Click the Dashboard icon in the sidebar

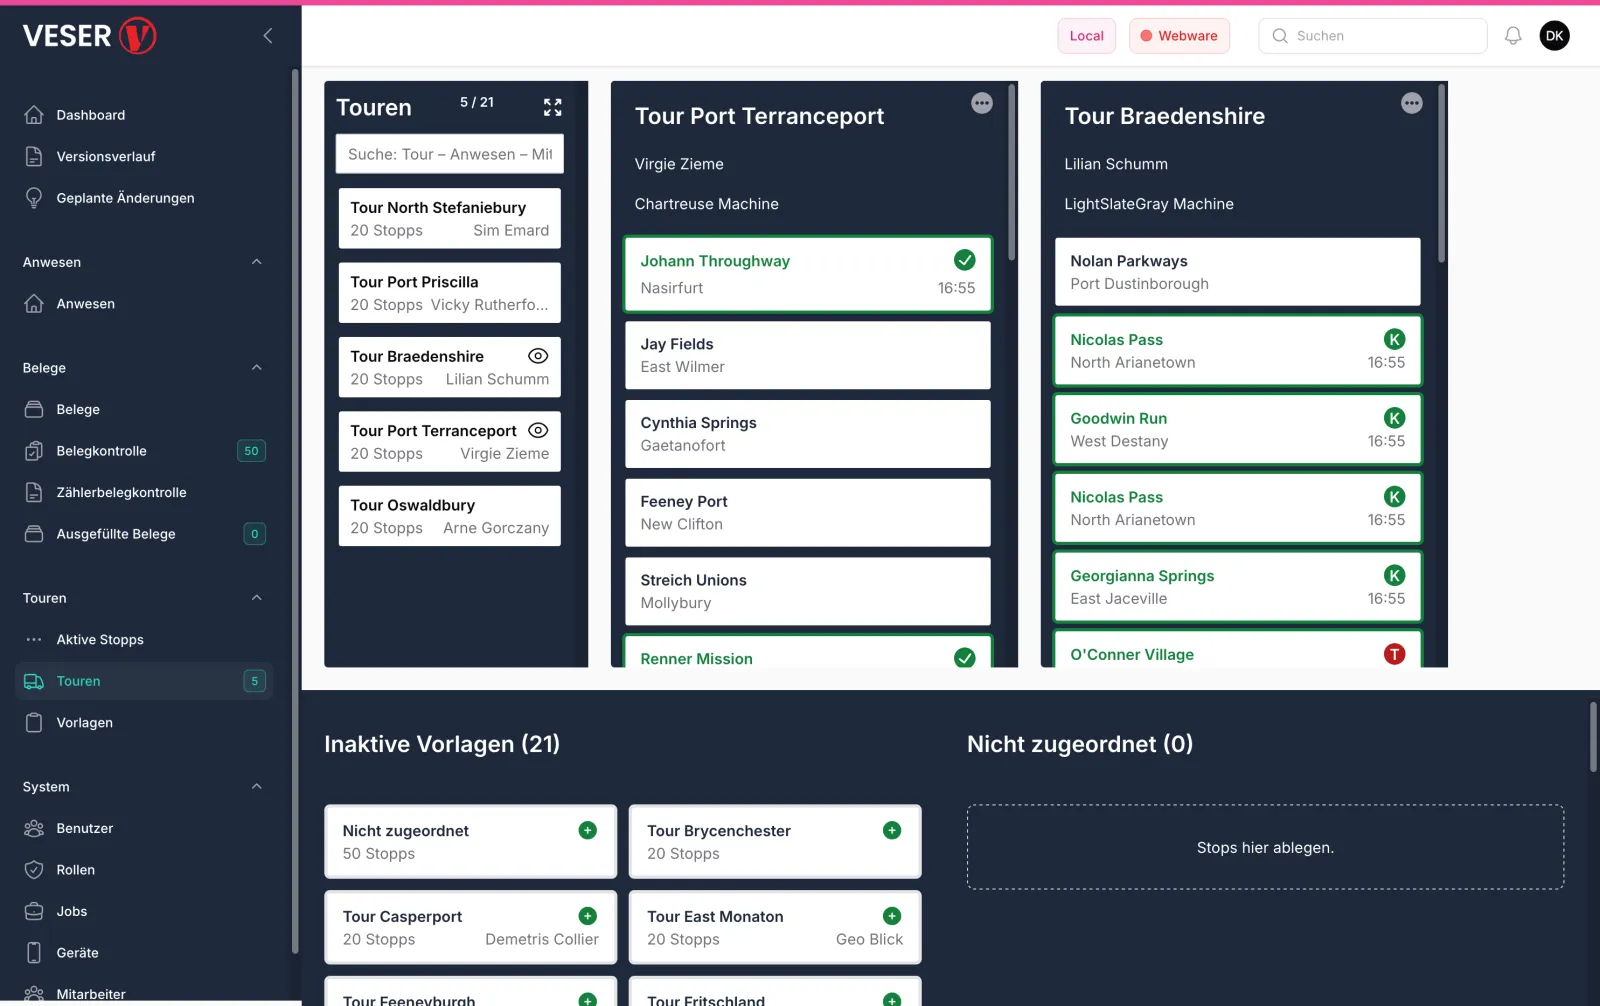coord(34,114)
